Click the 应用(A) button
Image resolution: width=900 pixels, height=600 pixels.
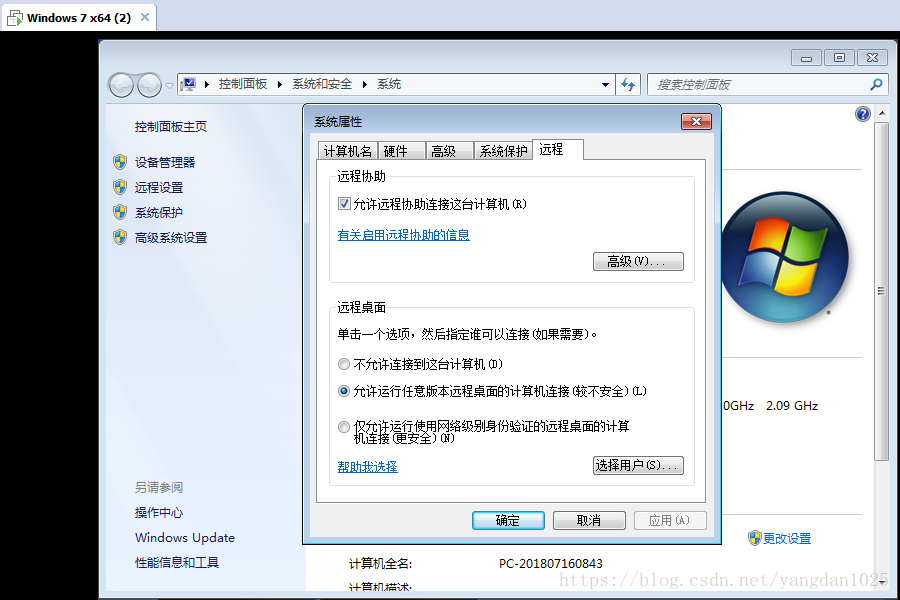(x=670, y=520)
